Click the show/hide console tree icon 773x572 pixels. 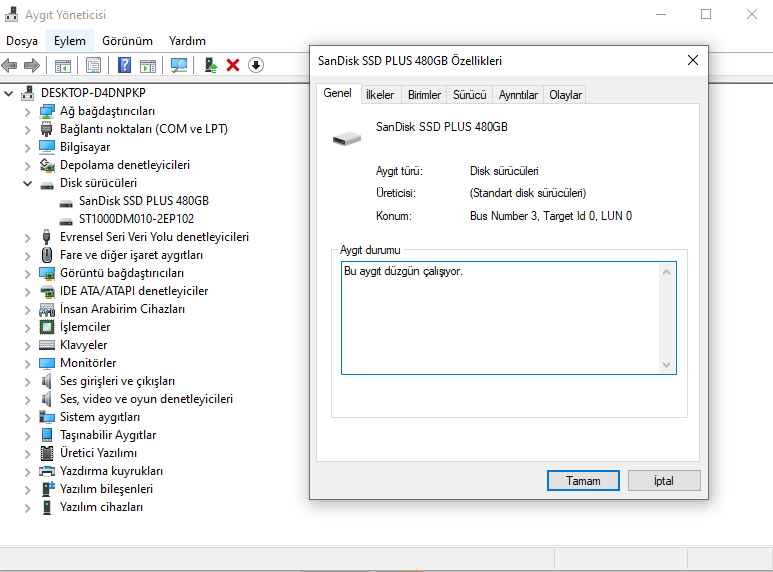[63, 65]
